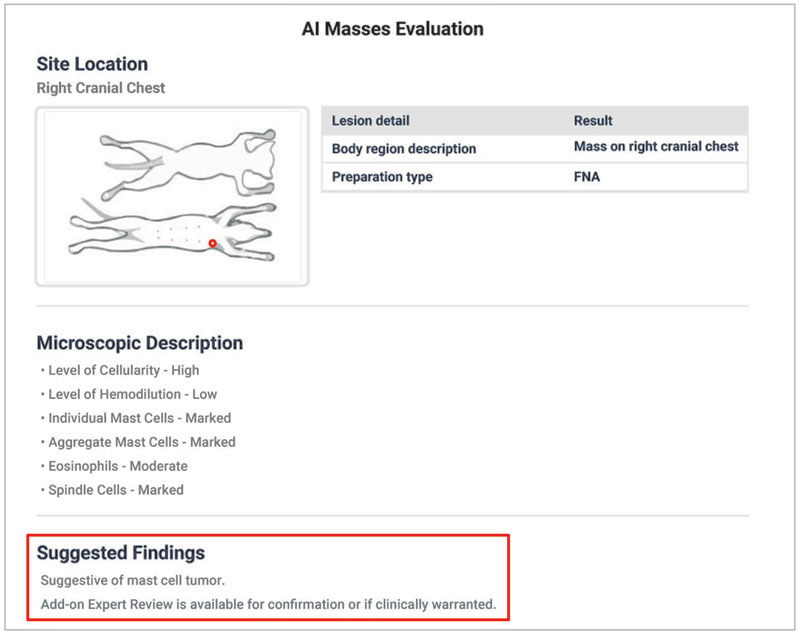The width and height of the screenshot is (800, 635).
Task: Click the Mass on right cranial chest result
Action: pos(656,147)
